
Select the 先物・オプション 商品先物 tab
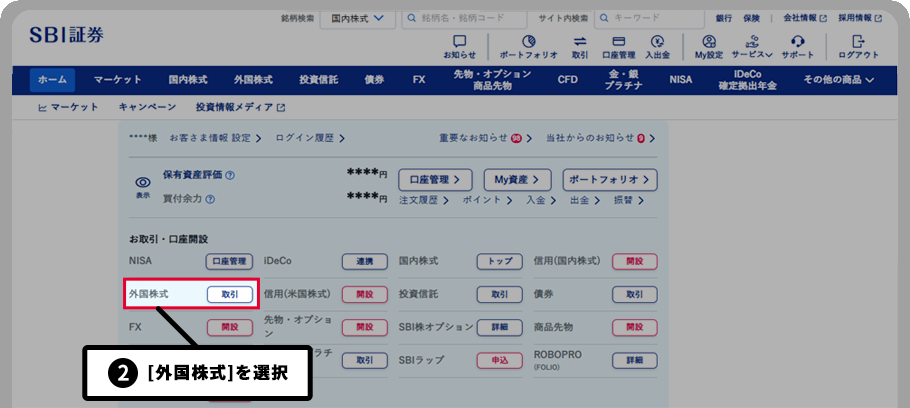tap(492, 80)
